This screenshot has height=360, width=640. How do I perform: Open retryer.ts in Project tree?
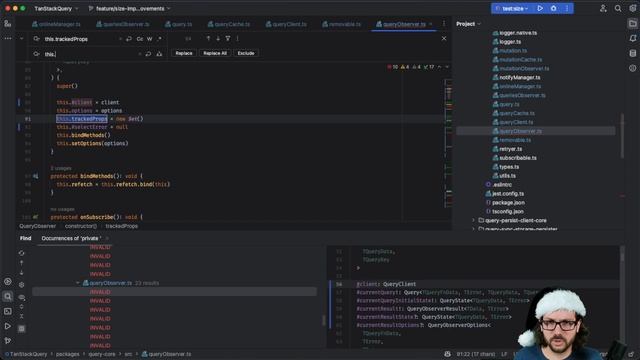[510, 149]
